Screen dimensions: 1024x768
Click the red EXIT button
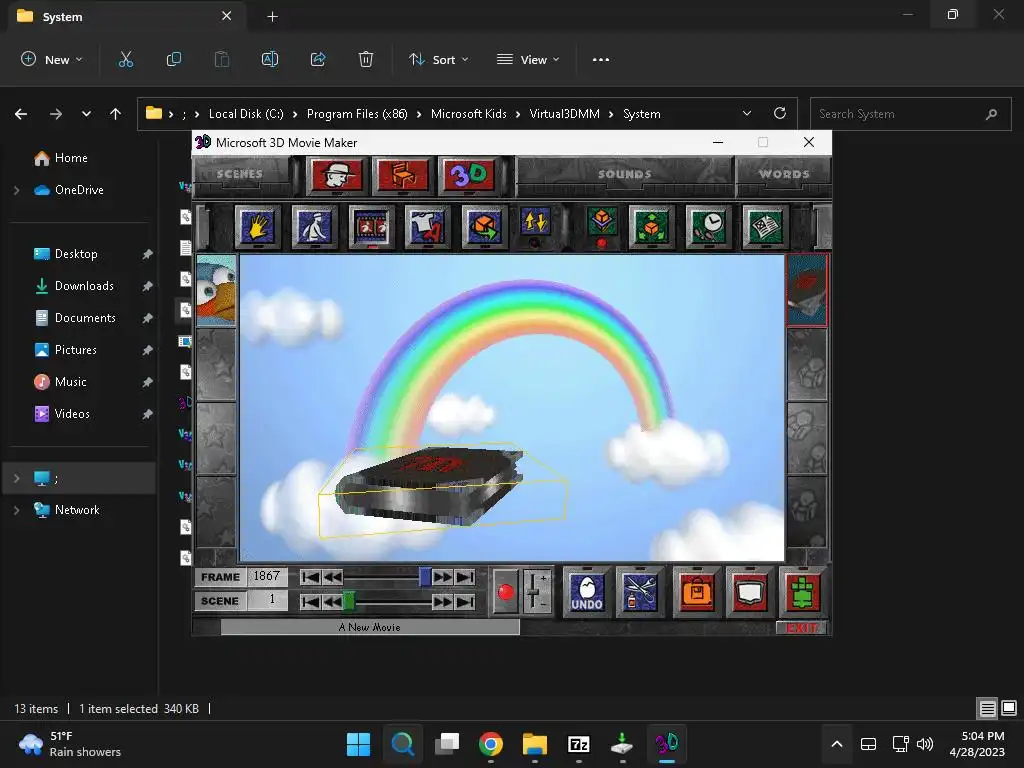[x=801, y=628]
